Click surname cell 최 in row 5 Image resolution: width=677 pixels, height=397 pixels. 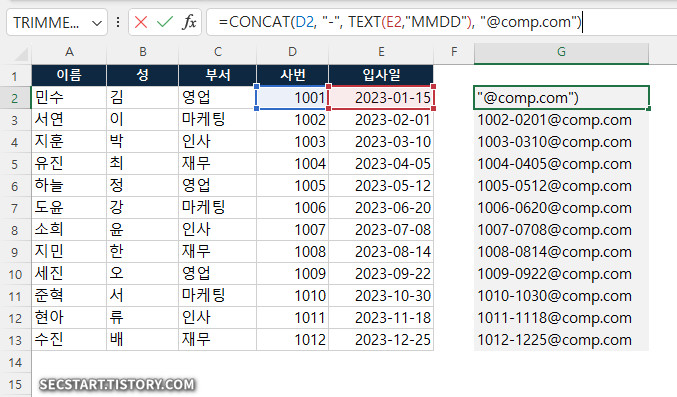pyautogui.click(x=142, y=164)
